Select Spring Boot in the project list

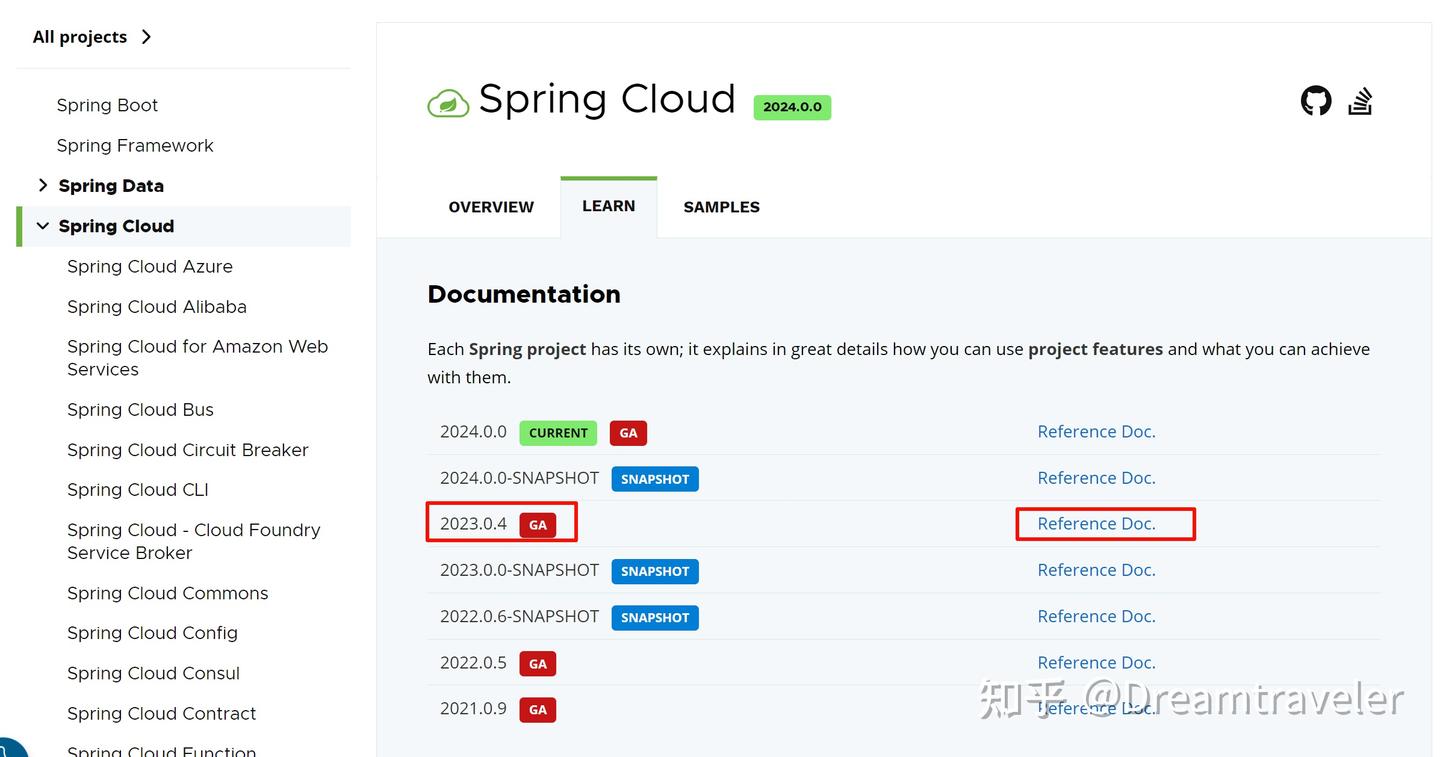coord(107,104)
